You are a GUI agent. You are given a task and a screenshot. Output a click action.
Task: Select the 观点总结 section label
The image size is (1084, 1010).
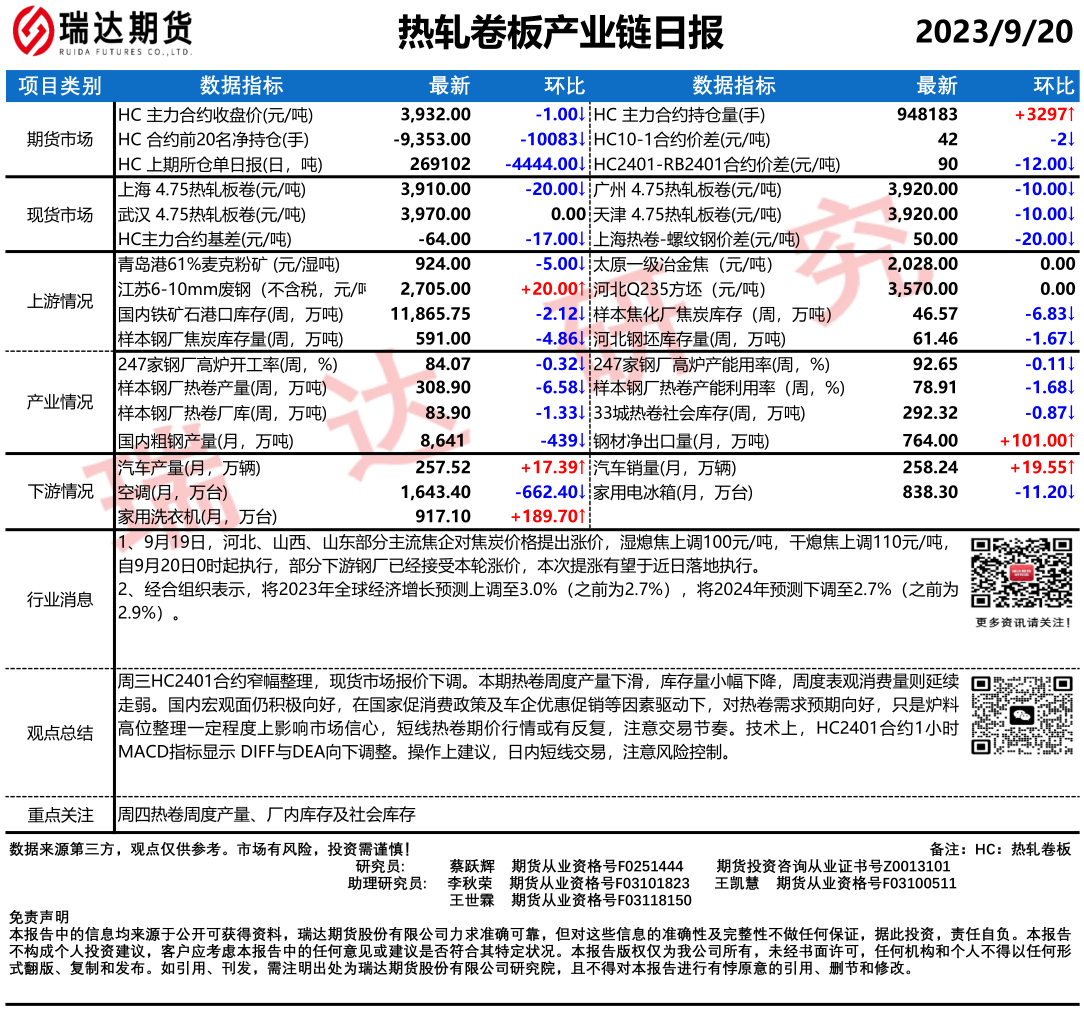tap(60, 733)
